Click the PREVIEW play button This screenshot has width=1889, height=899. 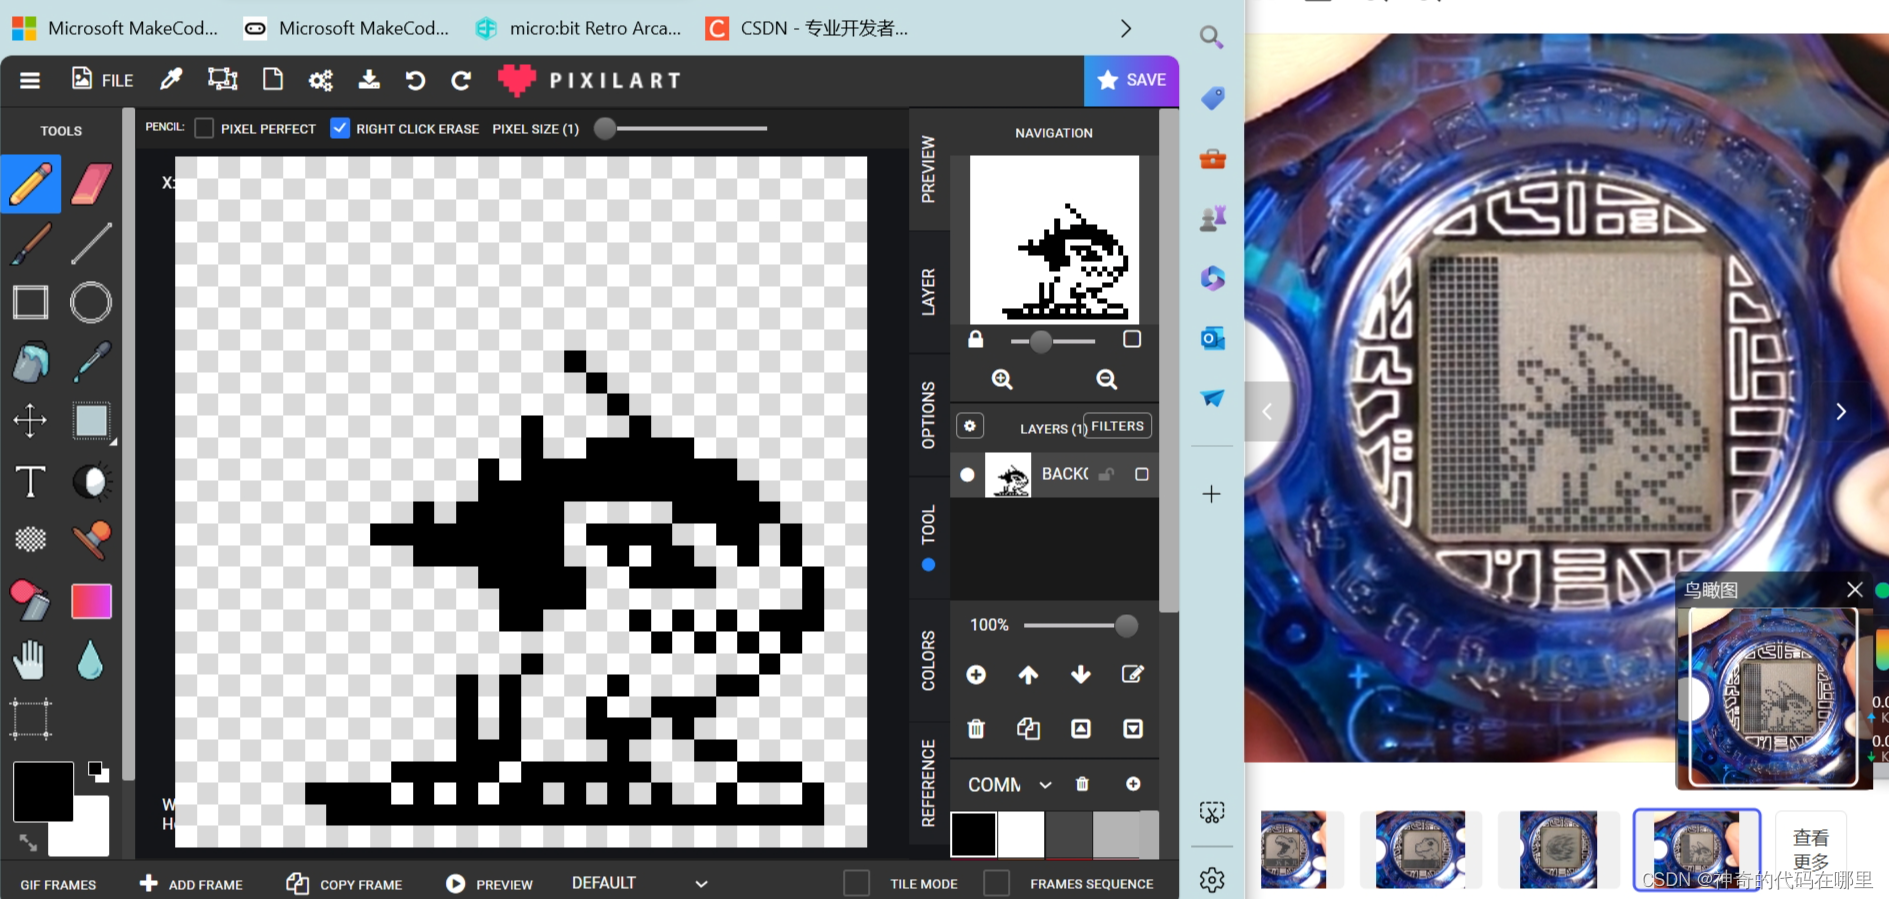click(x=489, y=884)
